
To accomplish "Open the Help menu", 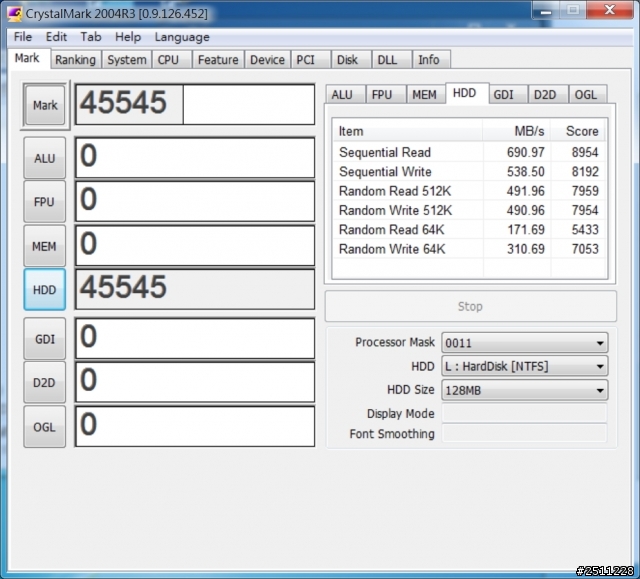I will point(128,37).
